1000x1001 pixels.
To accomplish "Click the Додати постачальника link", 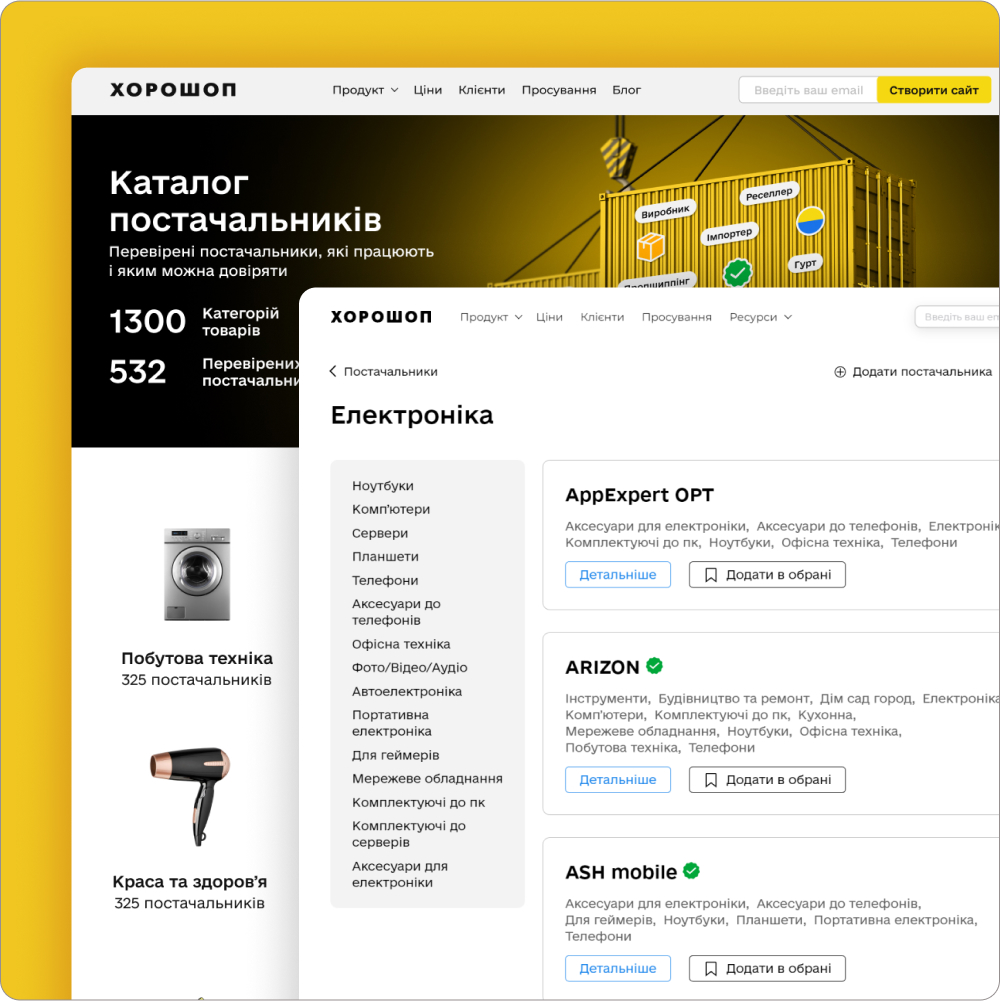I will tap(913, 372).
